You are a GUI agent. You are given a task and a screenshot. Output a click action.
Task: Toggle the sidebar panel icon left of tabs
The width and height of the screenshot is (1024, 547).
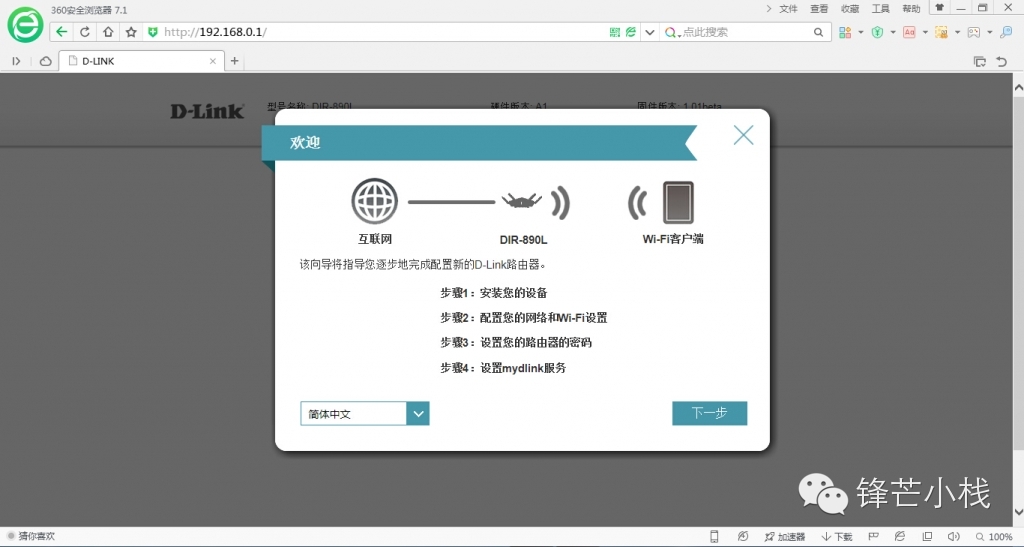(x=16, y=61)
